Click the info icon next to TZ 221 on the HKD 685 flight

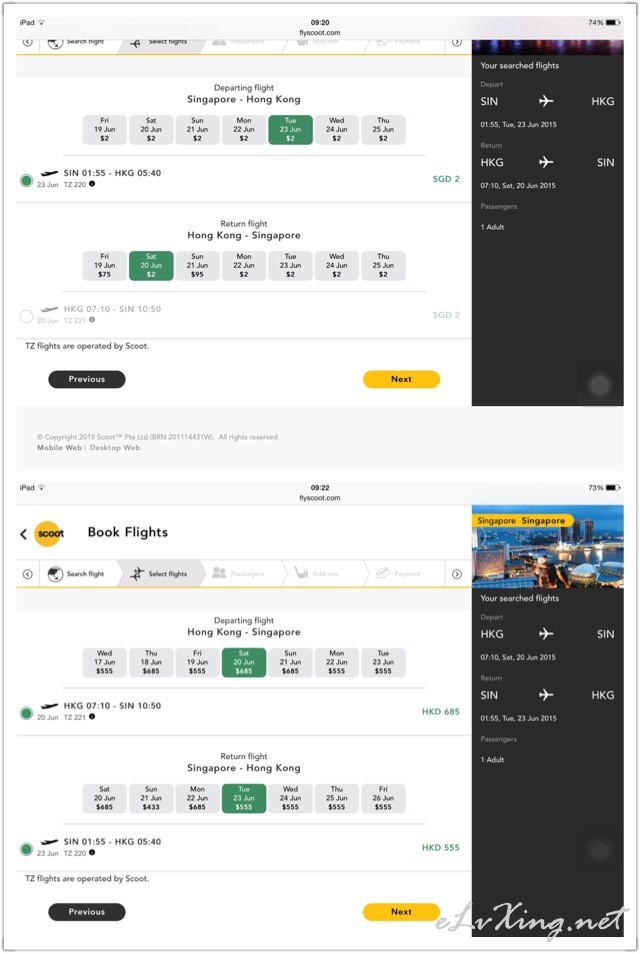click(x=92, y=717)
